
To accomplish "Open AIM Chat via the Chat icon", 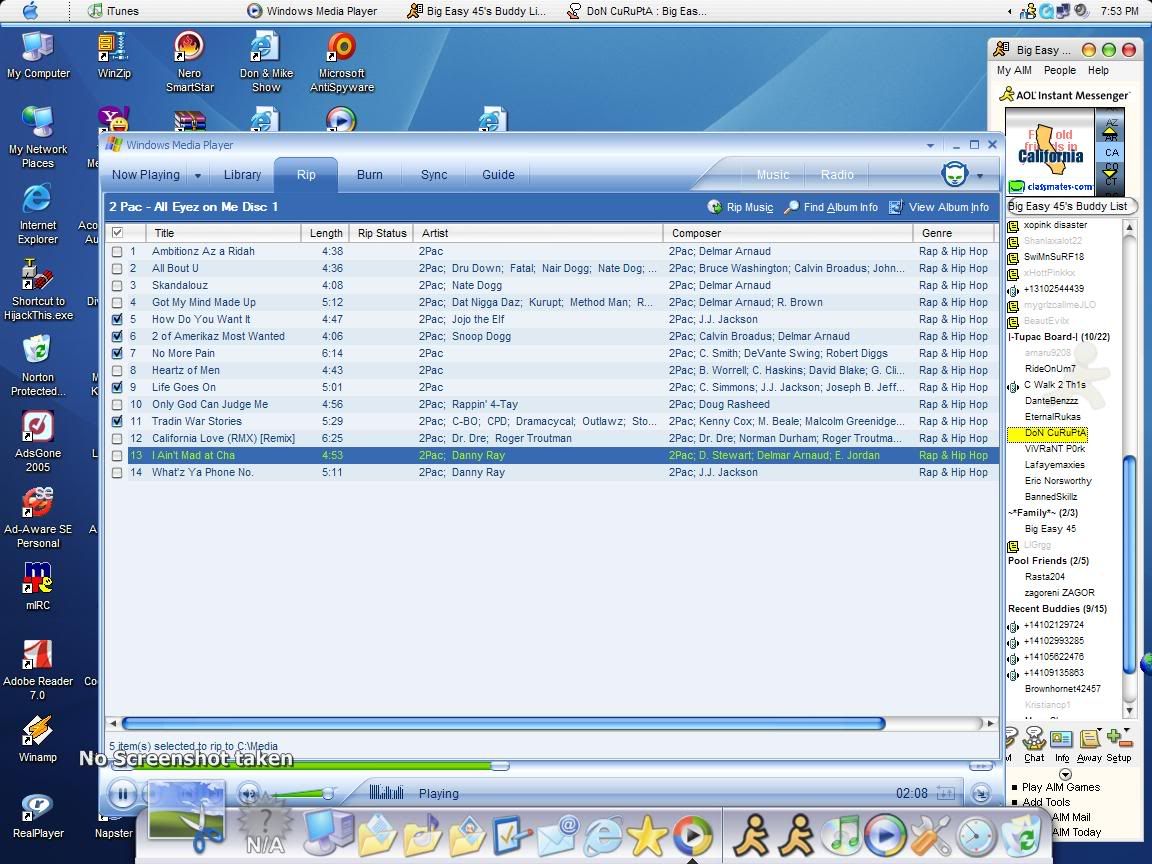I will (x=1035, y=742).
